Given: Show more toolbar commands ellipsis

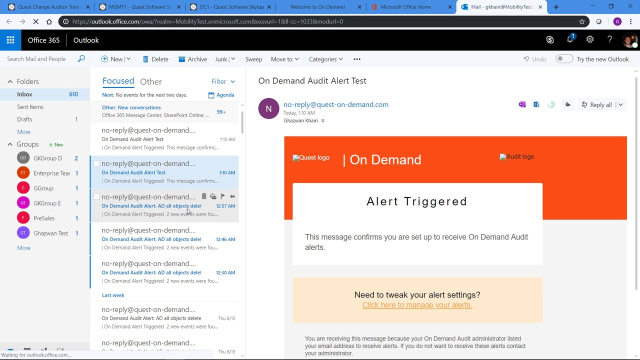Looking at the screenshot, I should tap(357, 59).
